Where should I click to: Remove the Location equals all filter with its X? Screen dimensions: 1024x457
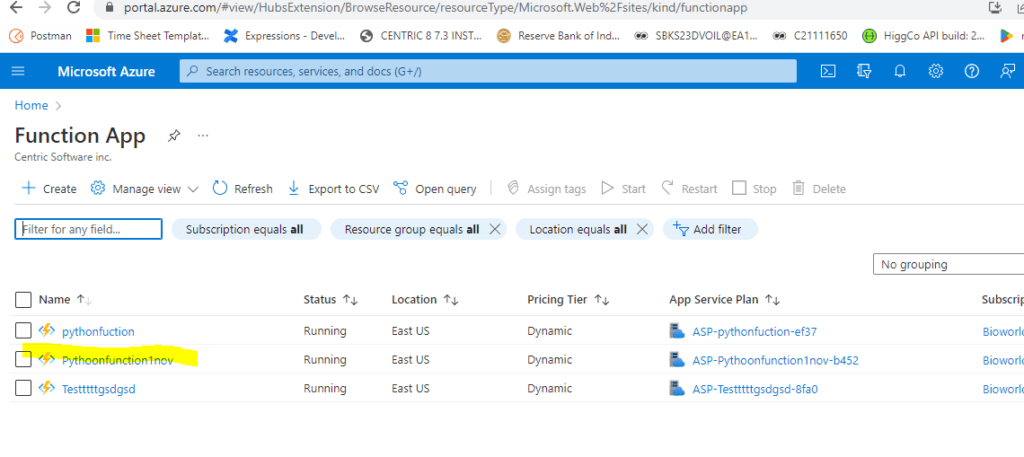coord(642,229)
